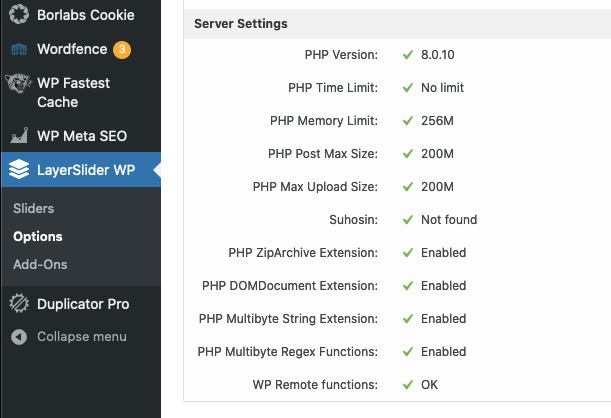This screenshot has width=611, height=418.
Task: Click the checkmark beside PHP Max Upload Size
Action: 408,187
